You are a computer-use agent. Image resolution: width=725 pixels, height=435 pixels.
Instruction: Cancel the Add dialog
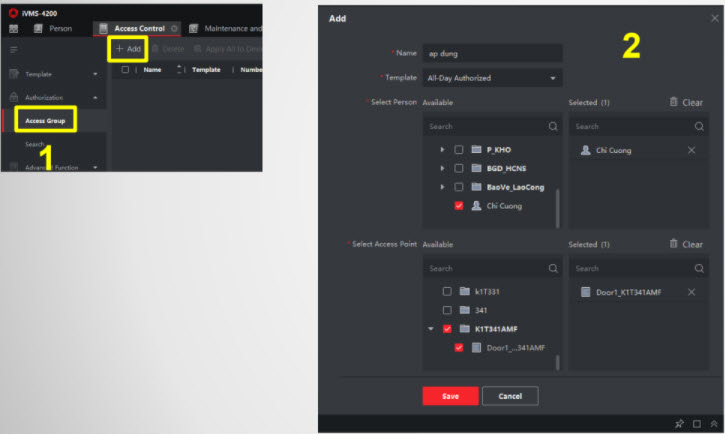[x=509, y=396]
